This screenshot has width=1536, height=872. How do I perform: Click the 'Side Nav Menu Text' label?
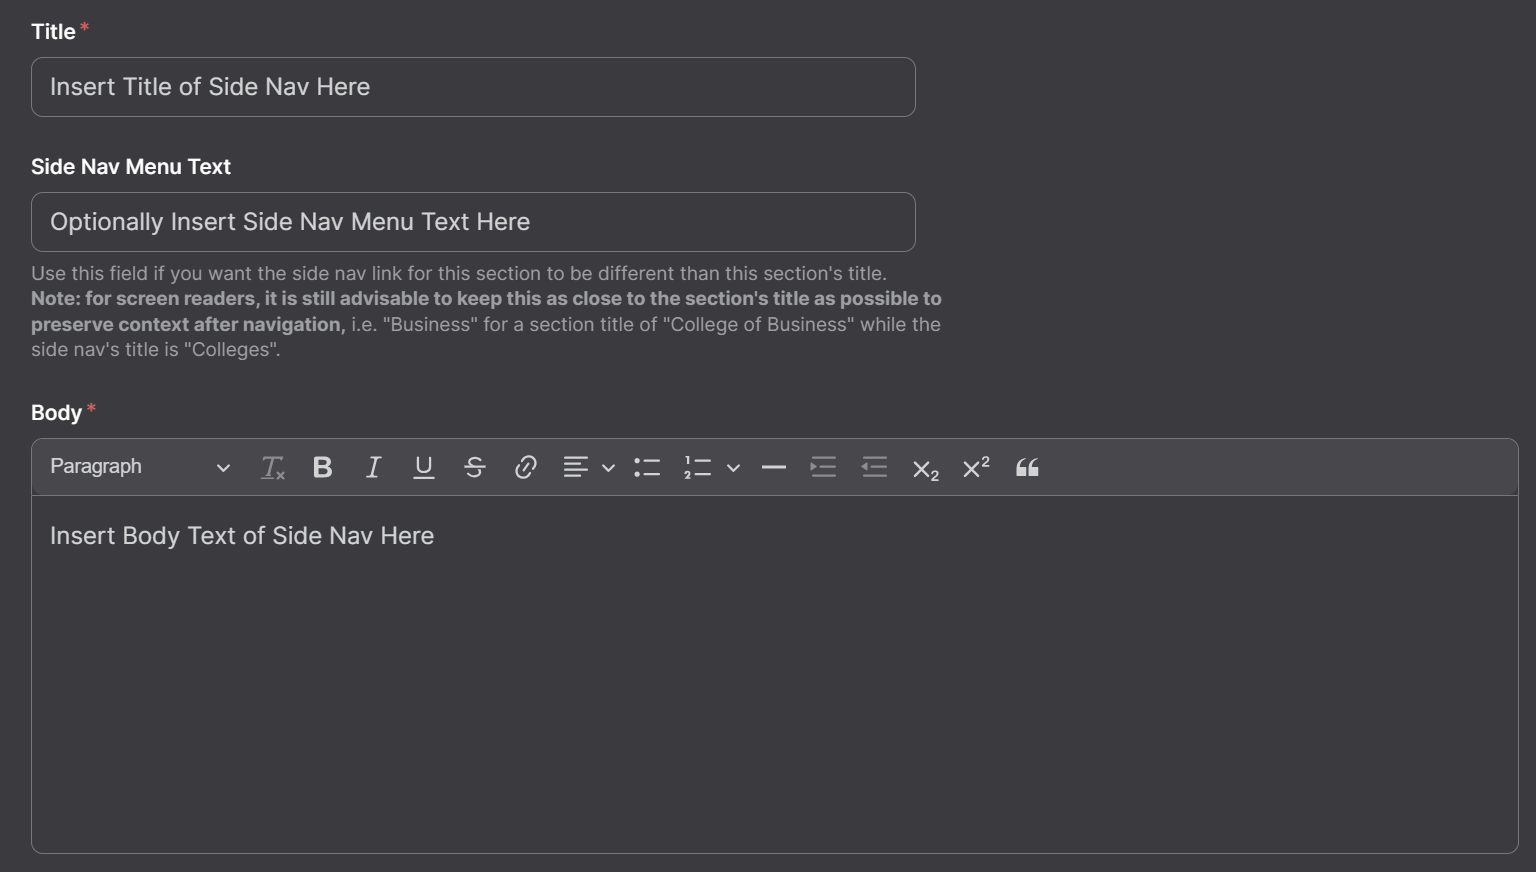131,167
